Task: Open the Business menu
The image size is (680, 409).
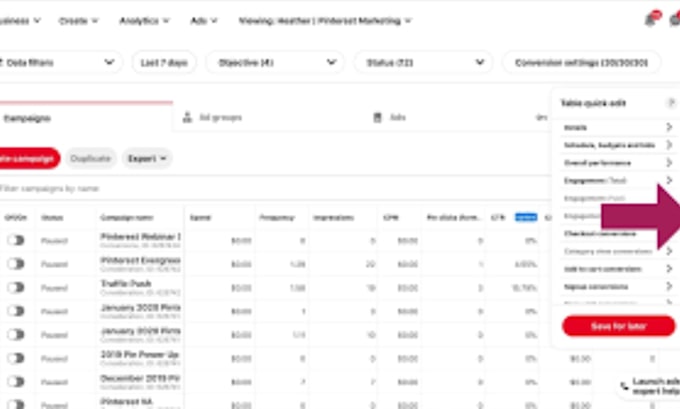Action: pyautogui.click(x=20, y=20)
